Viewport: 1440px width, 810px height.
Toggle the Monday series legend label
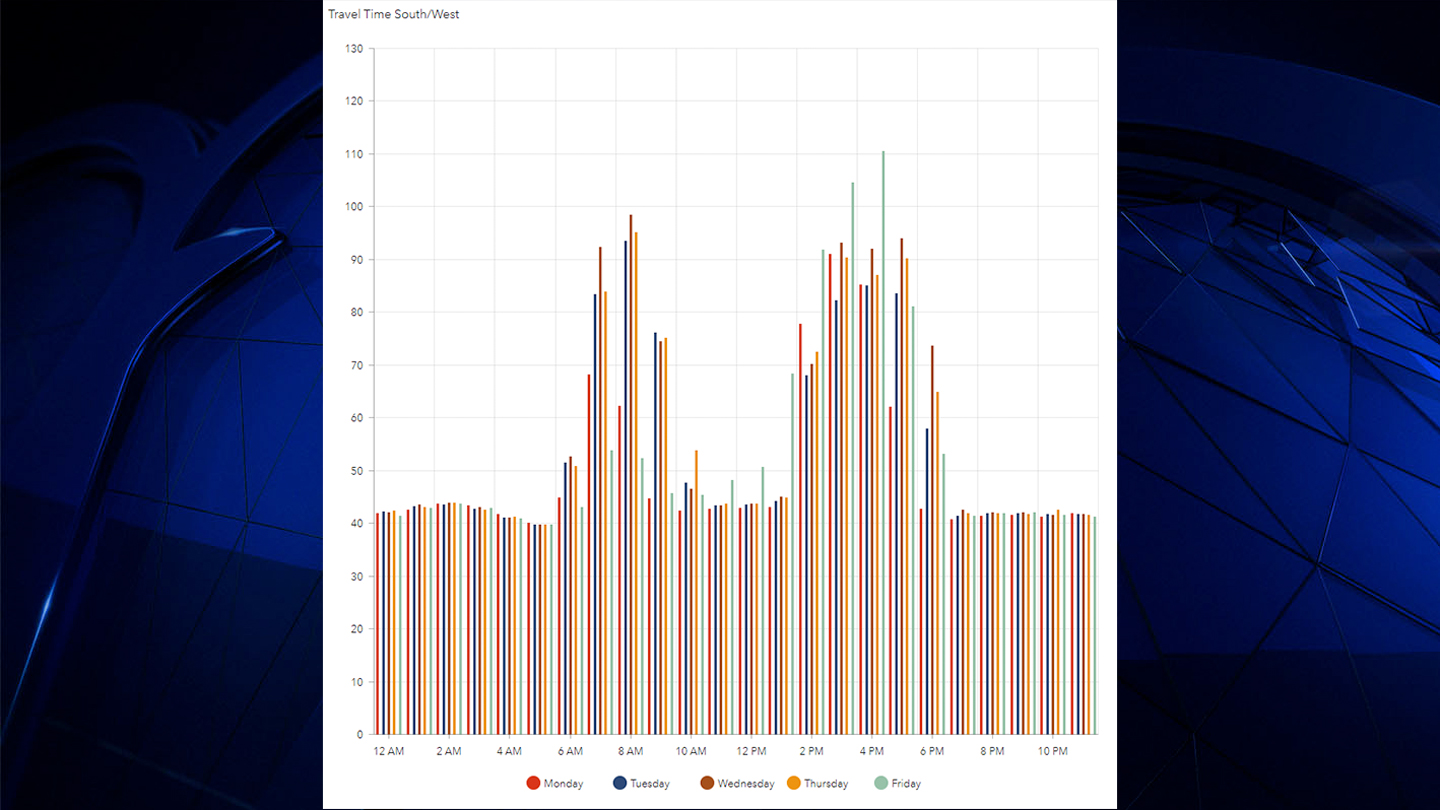tap(563, 784)
